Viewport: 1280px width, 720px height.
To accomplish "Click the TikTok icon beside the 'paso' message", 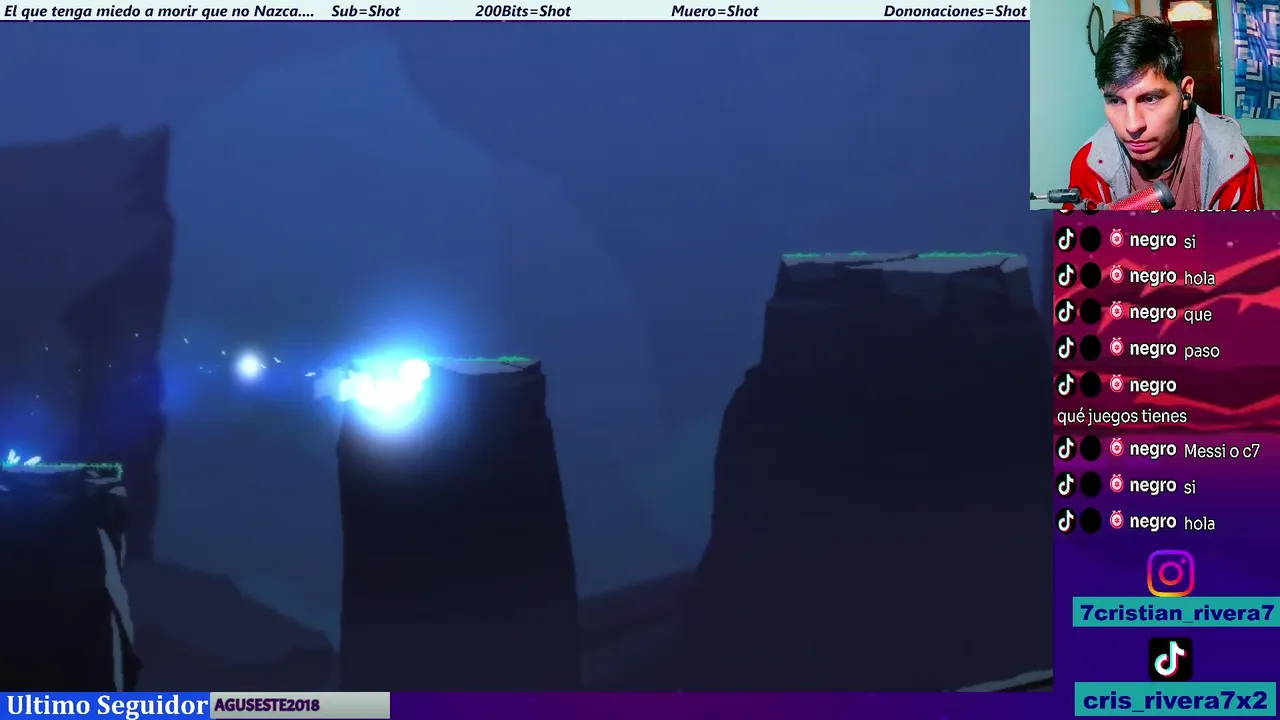I will tap(1066, 348).
